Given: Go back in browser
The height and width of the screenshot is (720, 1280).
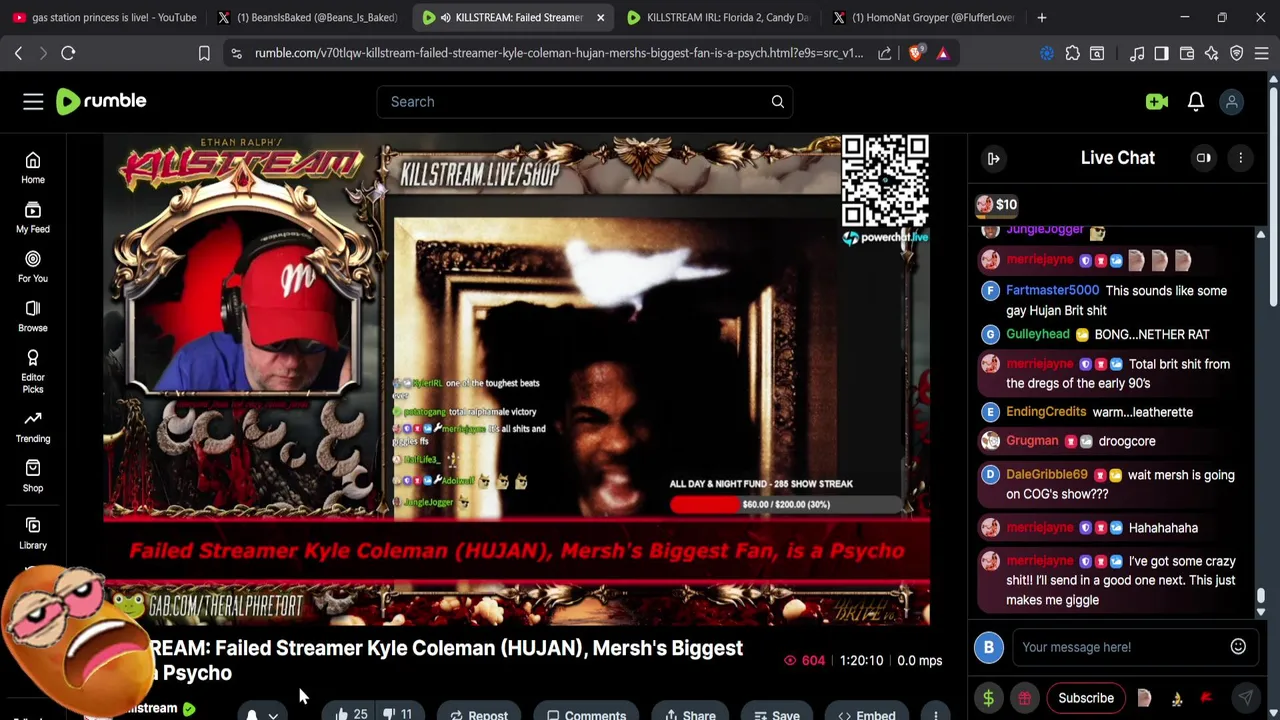Looking at the screenshot, I should pyautogui.click(x=18, y=53).
